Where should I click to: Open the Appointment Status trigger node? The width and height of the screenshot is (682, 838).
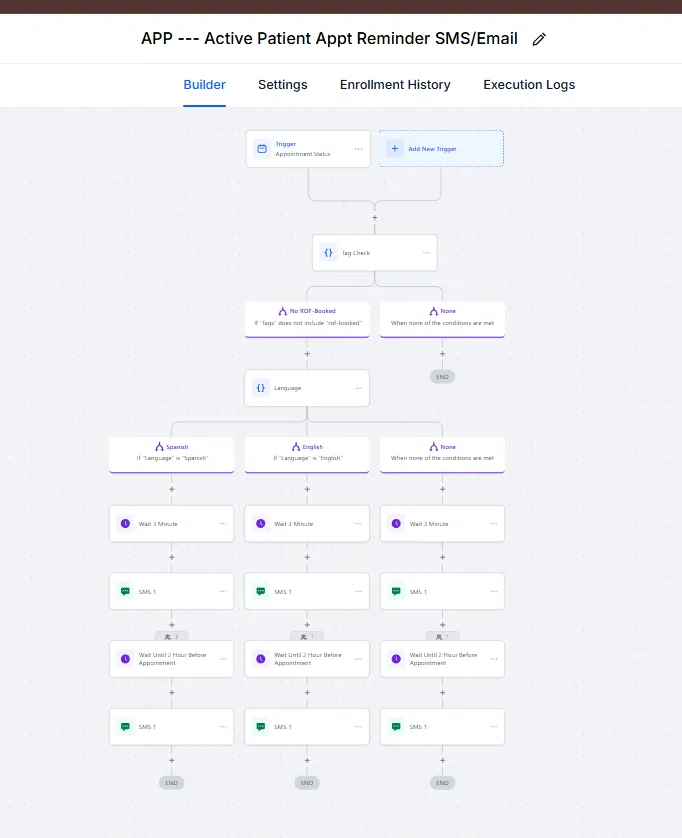308,149
